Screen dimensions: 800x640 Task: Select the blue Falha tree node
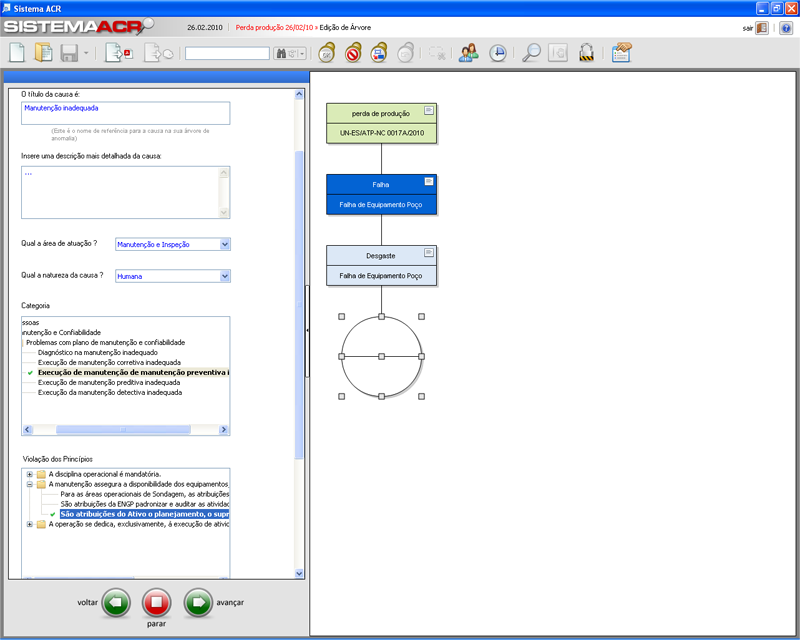click(381, 194)
